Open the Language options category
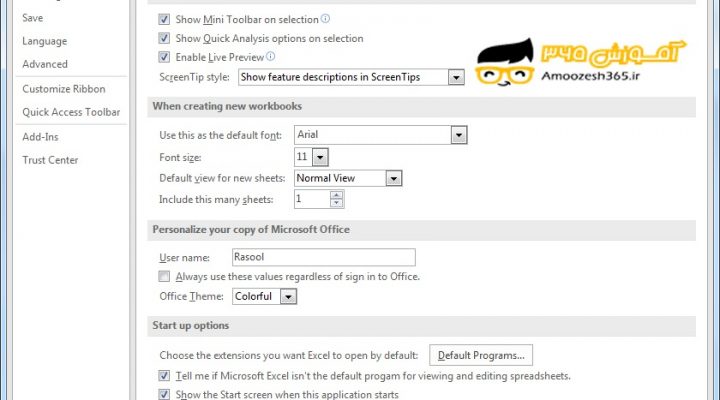The image size is (720, 400). click(x=45, y=41)
